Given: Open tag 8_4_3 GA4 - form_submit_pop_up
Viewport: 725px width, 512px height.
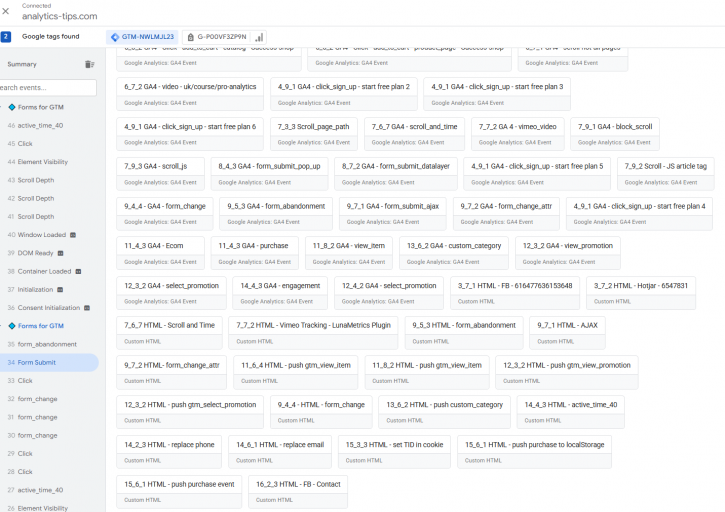Looking at the screenshot, I should (270, 174).
